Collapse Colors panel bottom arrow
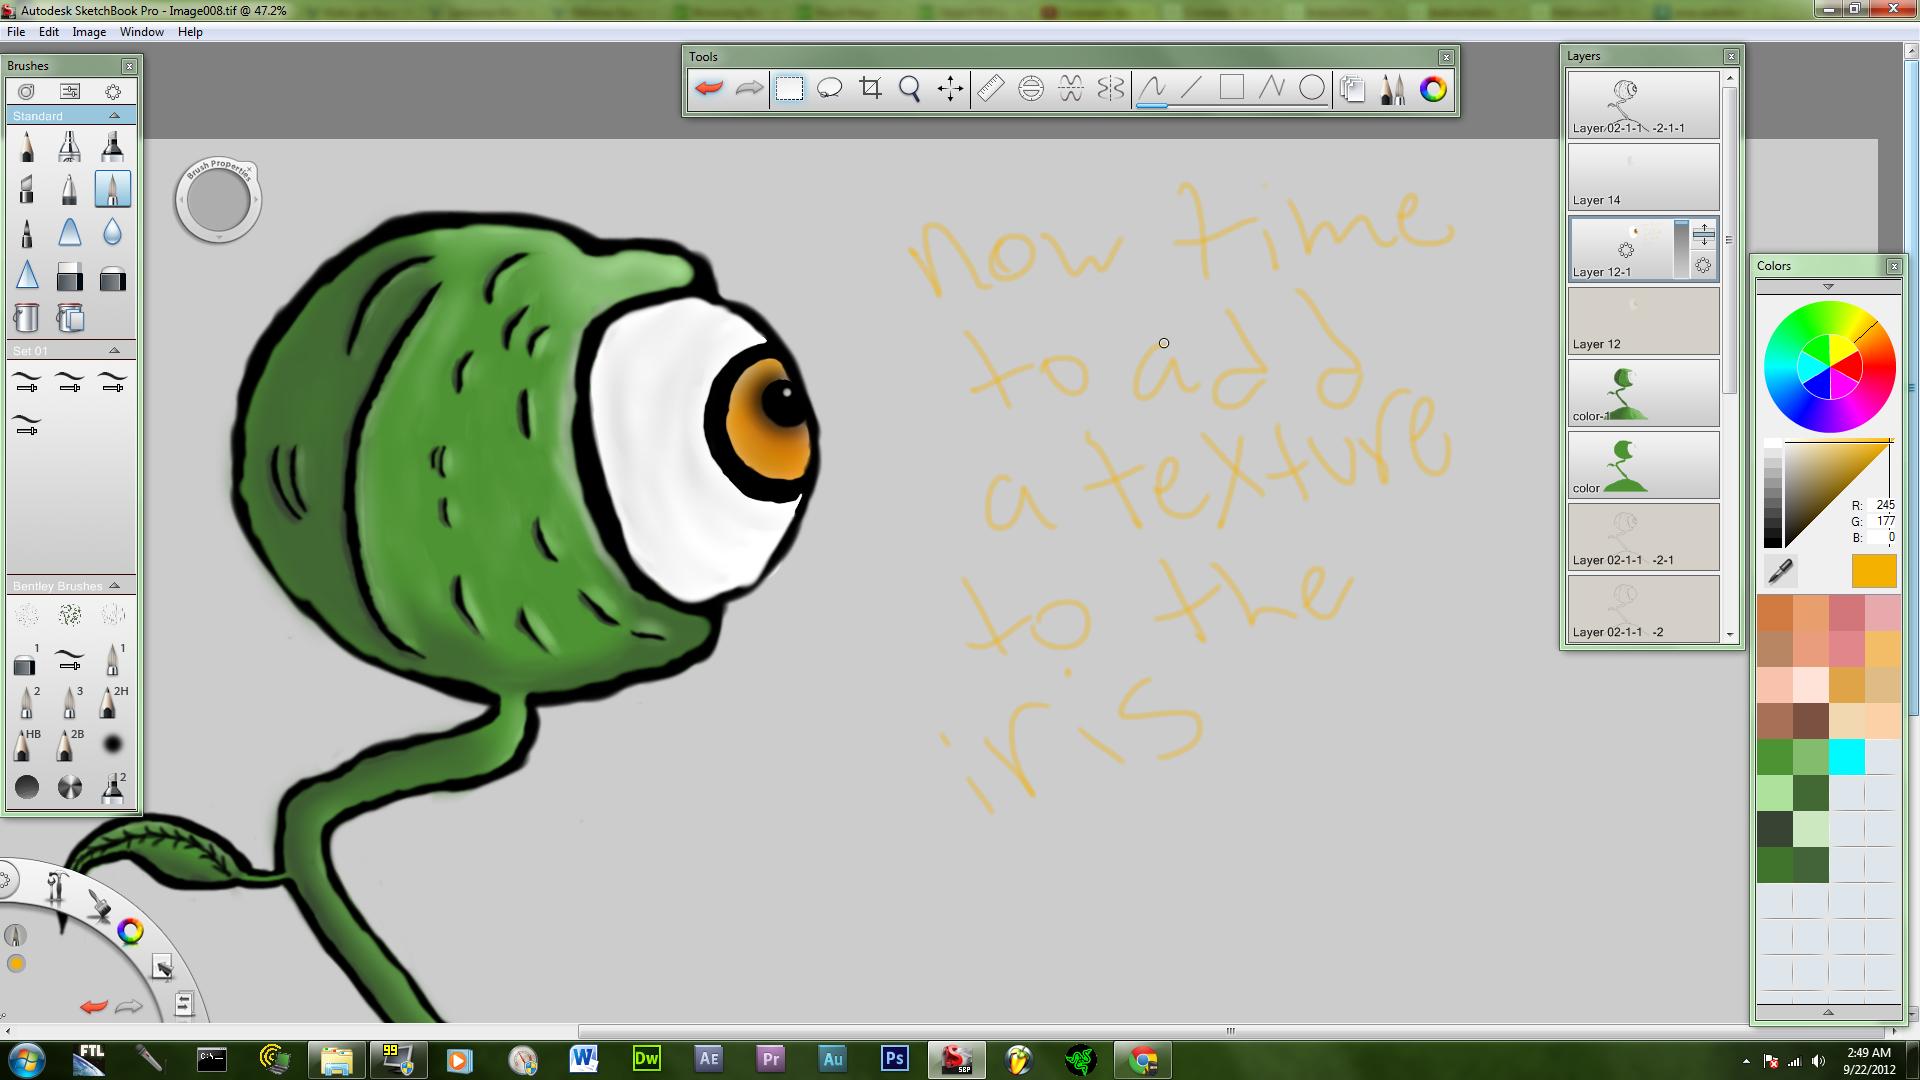The height and width of the screenshot is (1080, 1920). tap(1828, 1012)
